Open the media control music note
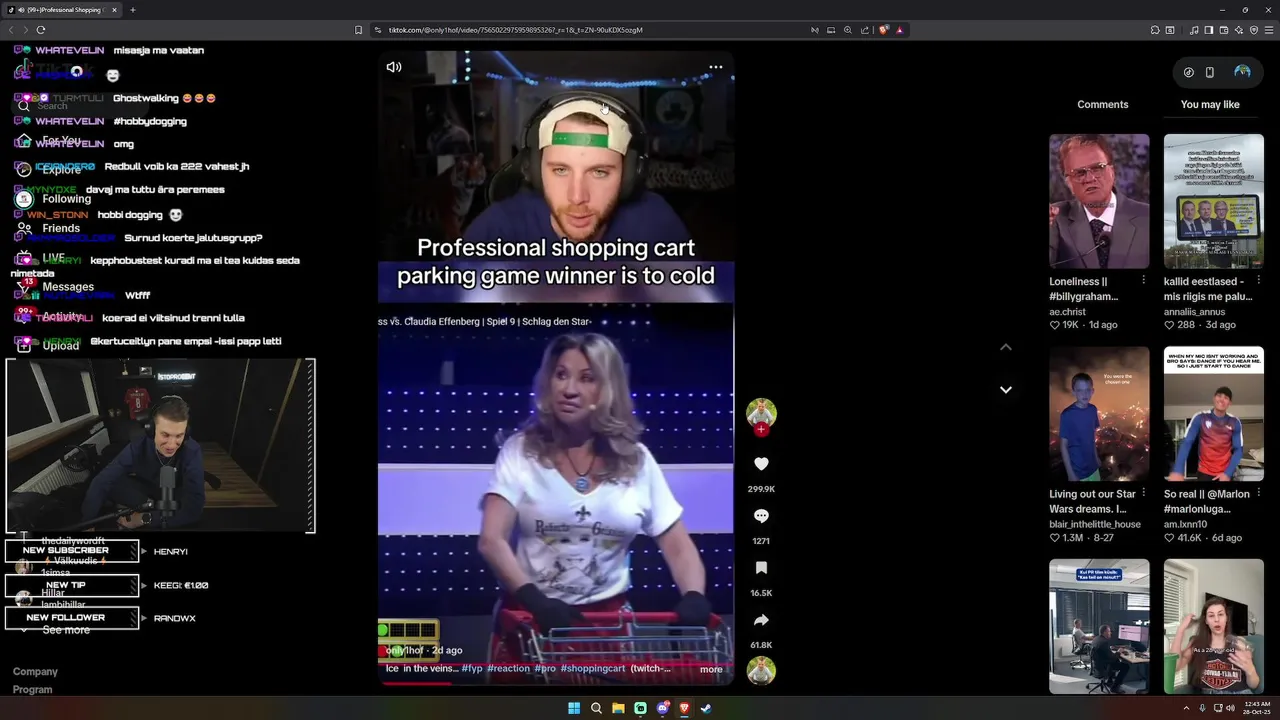This screenshot has height=720, width=1280. tap(1194, 30)
